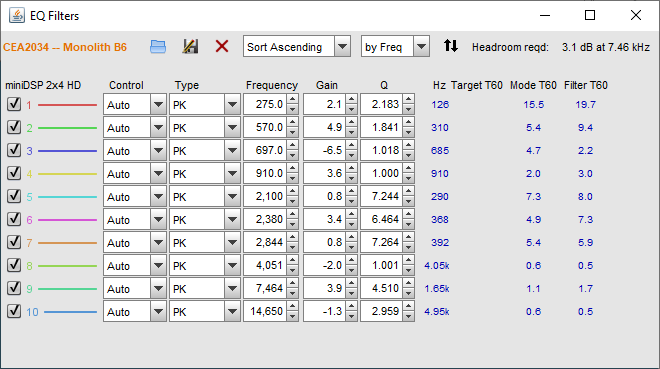Open the load filters folder icon
The height and width of the screenshot is (369, 660).
158,46
